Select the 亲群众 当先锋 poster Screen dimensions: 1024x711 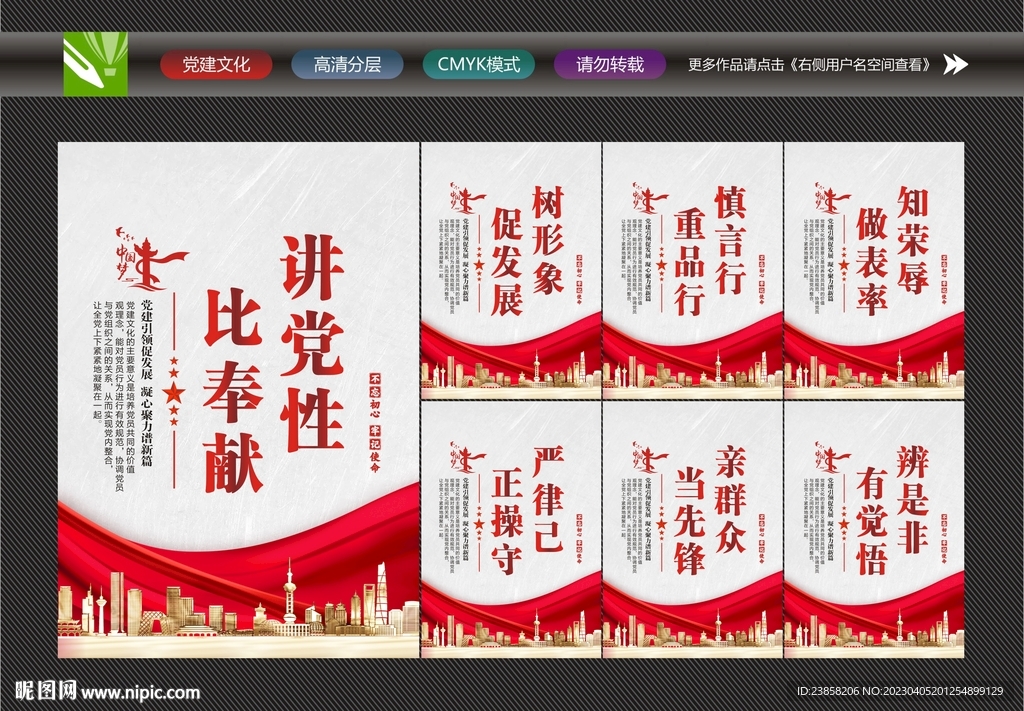692,529
